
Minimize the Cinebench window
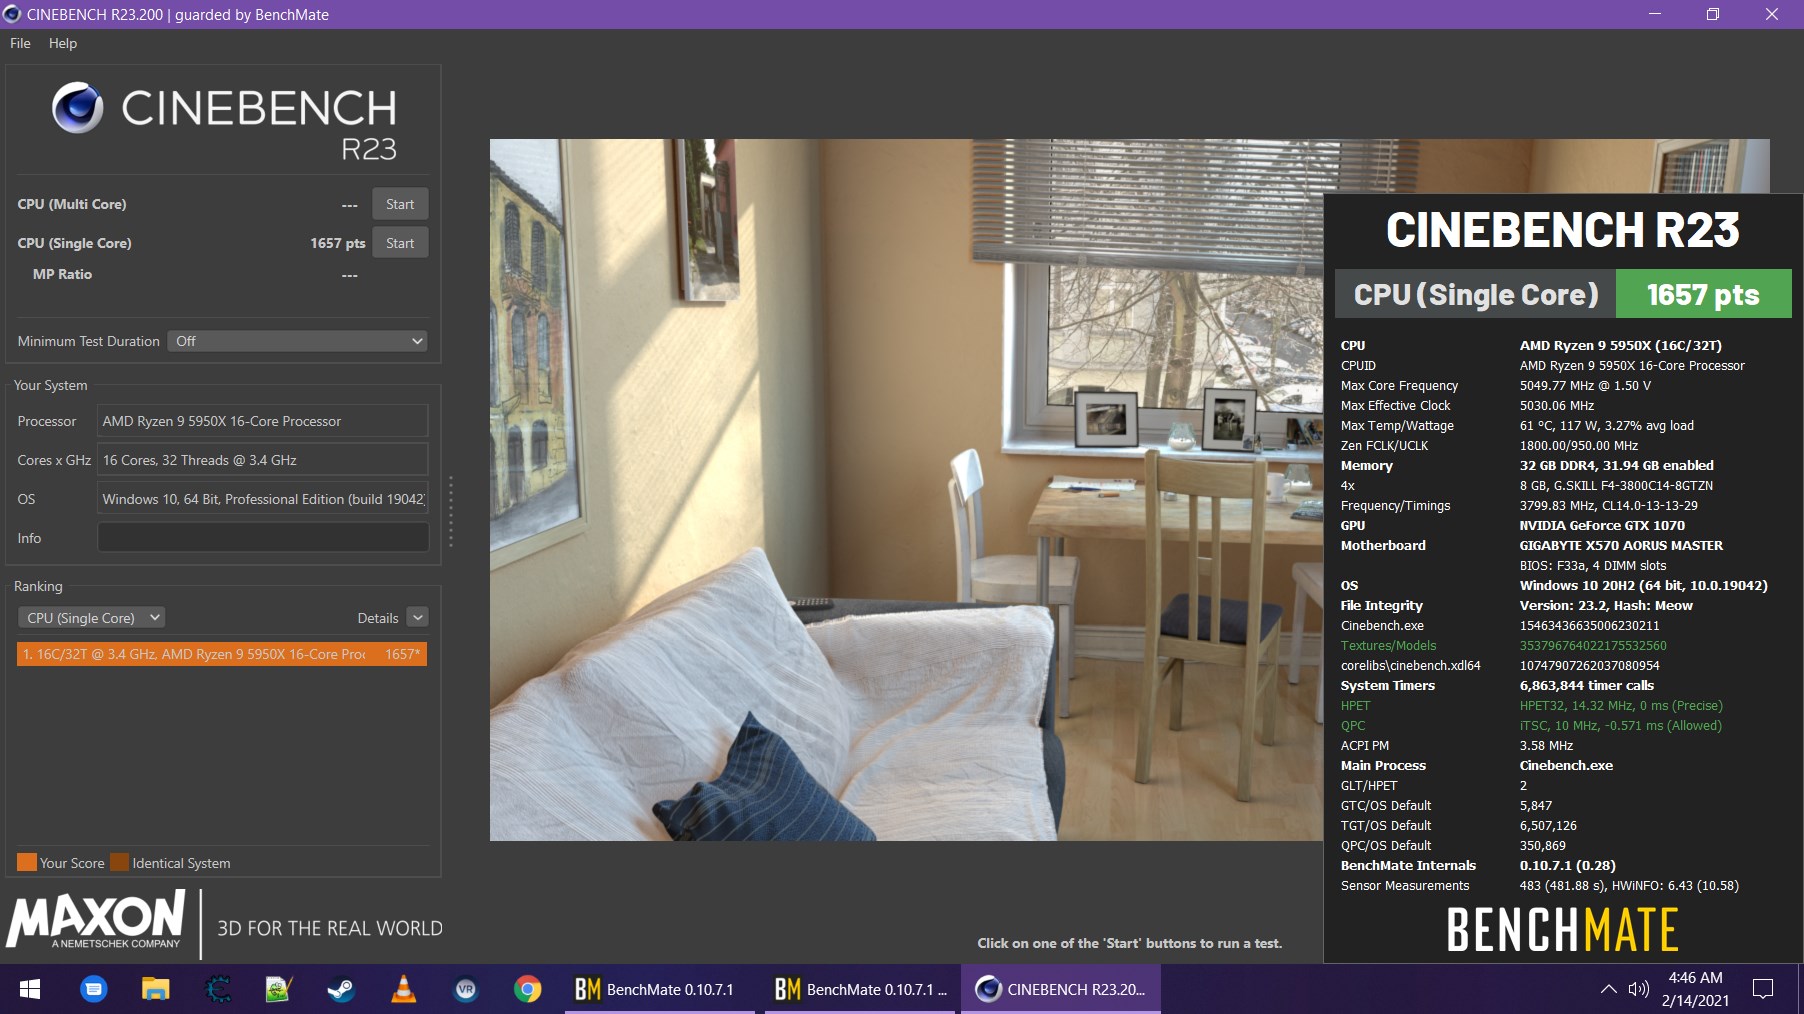(x=1655, y=14)
